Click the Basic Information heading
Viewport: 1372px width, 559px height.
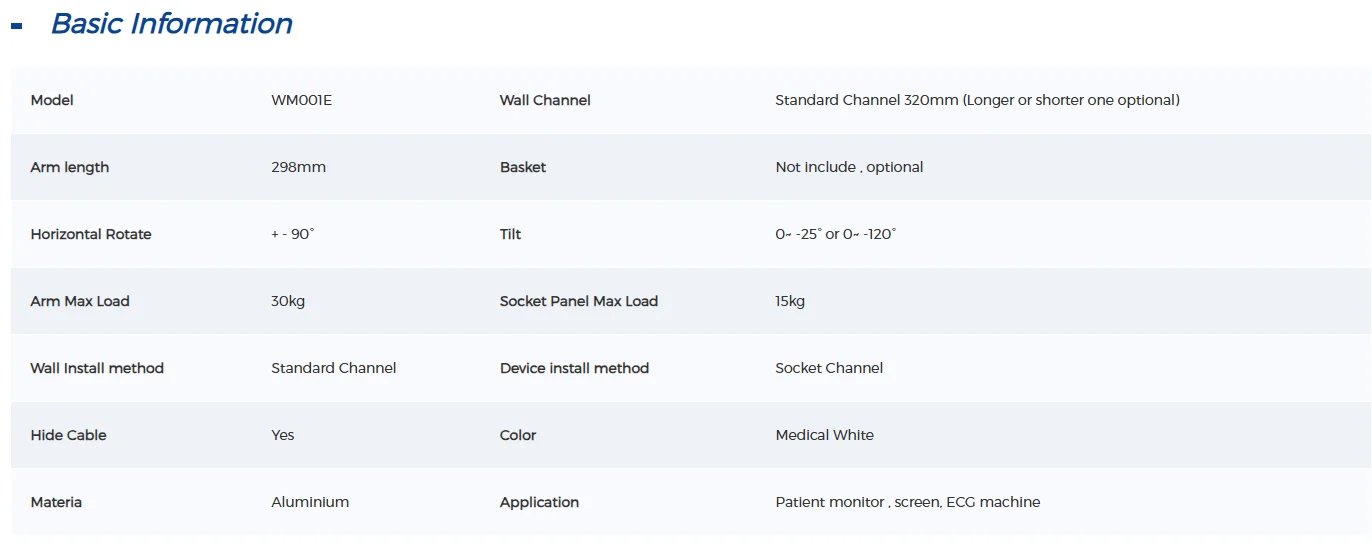[x=171, y=24]
